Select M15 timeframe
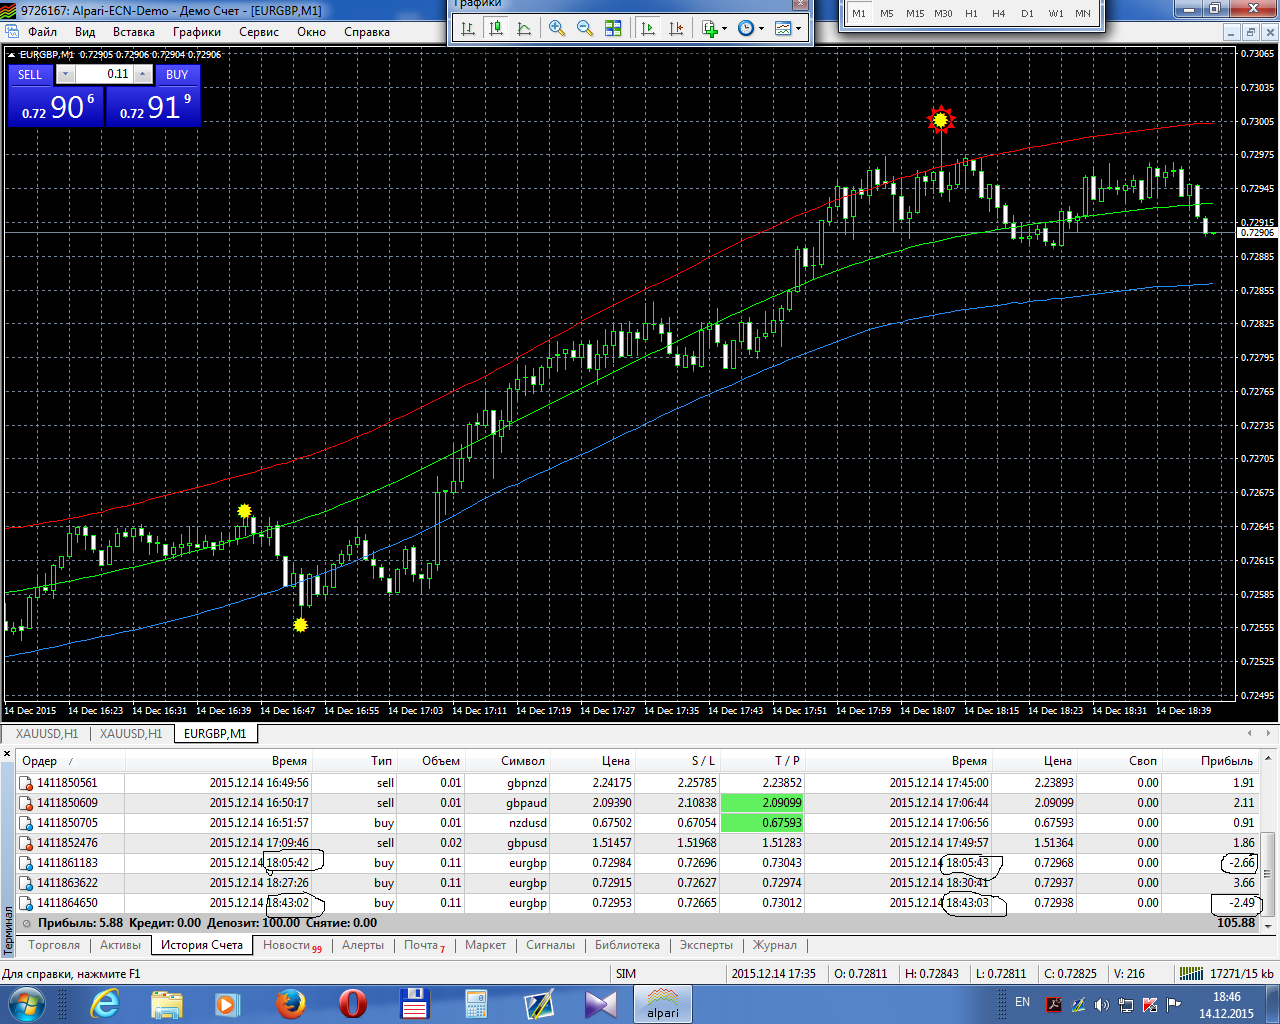1280x1024 pixels. click(915, 14)
